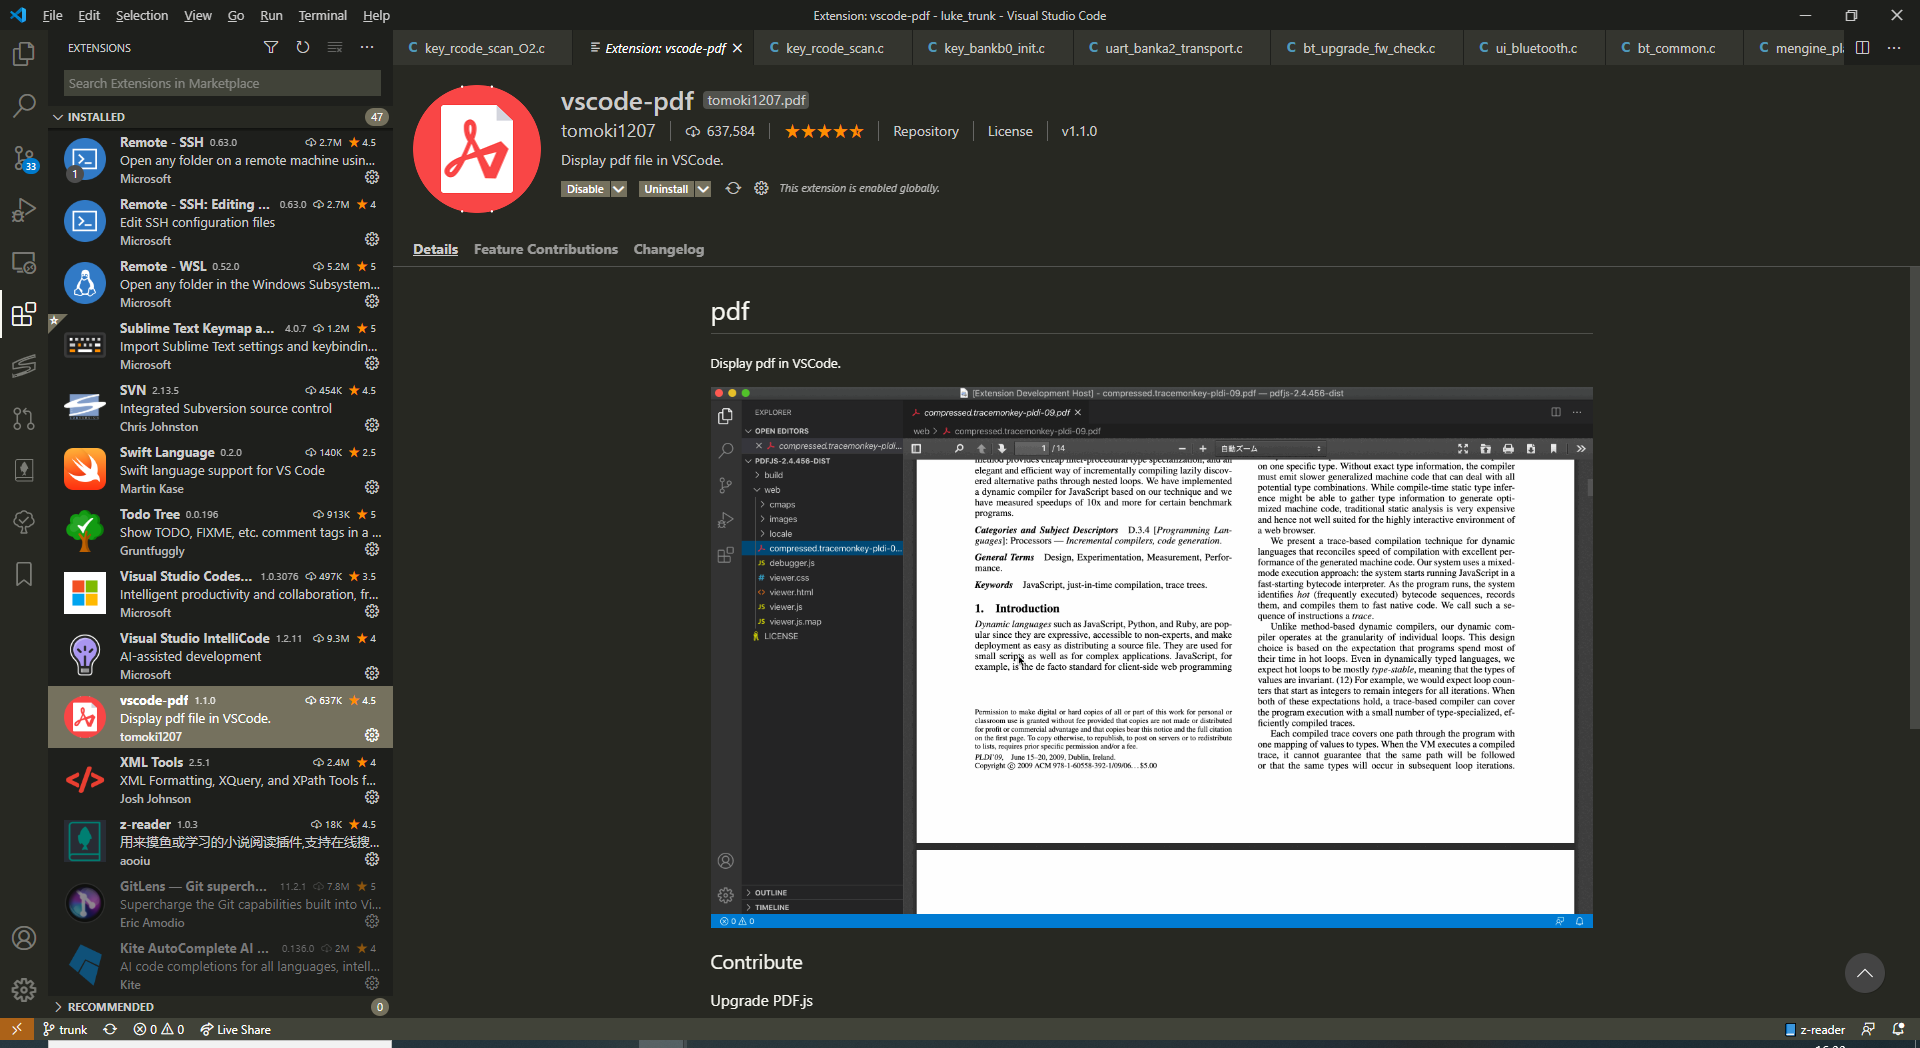Open the Explorer view in activity bar
1920x1048 pixels.
click(x=24, y=53)
